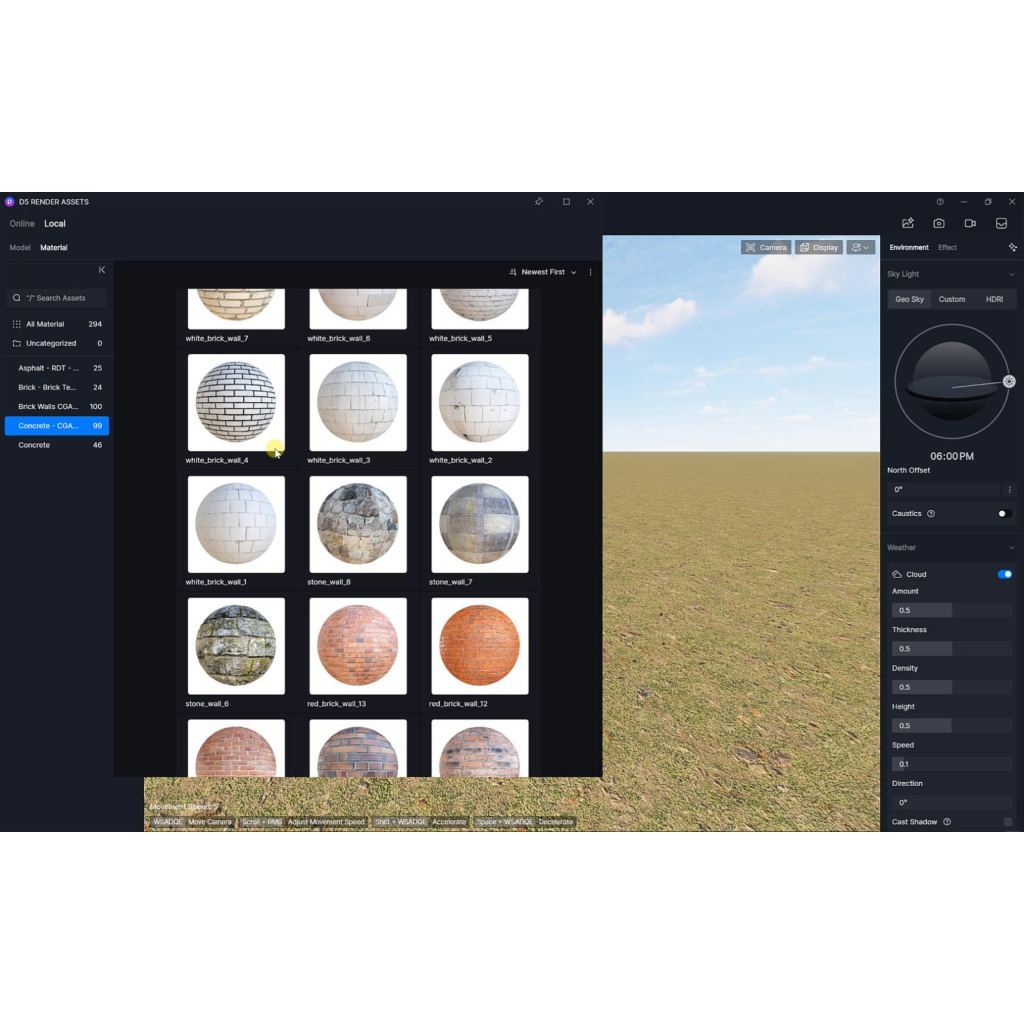The width and height of the screenshot is (1024, 1024).
Task: Click the export share icon
Action: click(908, 223)
